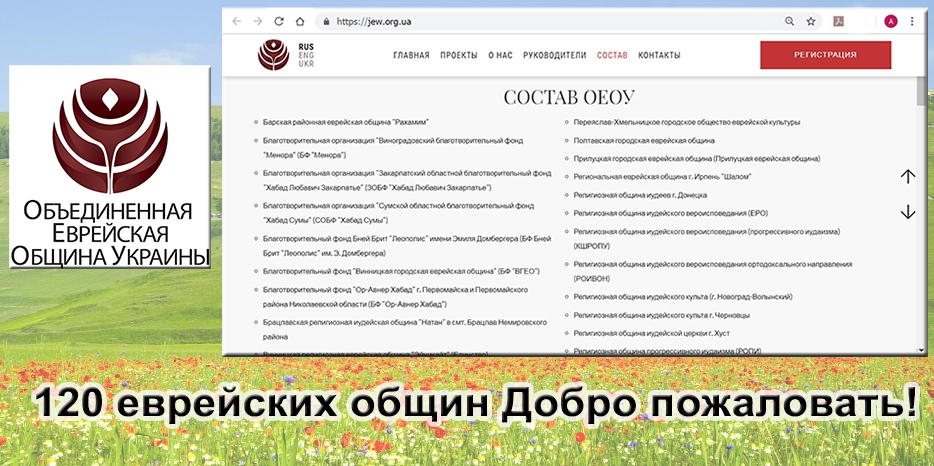The height and width of the screenshot is (466, 934).
Task: Open the browser three-dot menu
Action: pyautogui.click(x=912, y=21)
